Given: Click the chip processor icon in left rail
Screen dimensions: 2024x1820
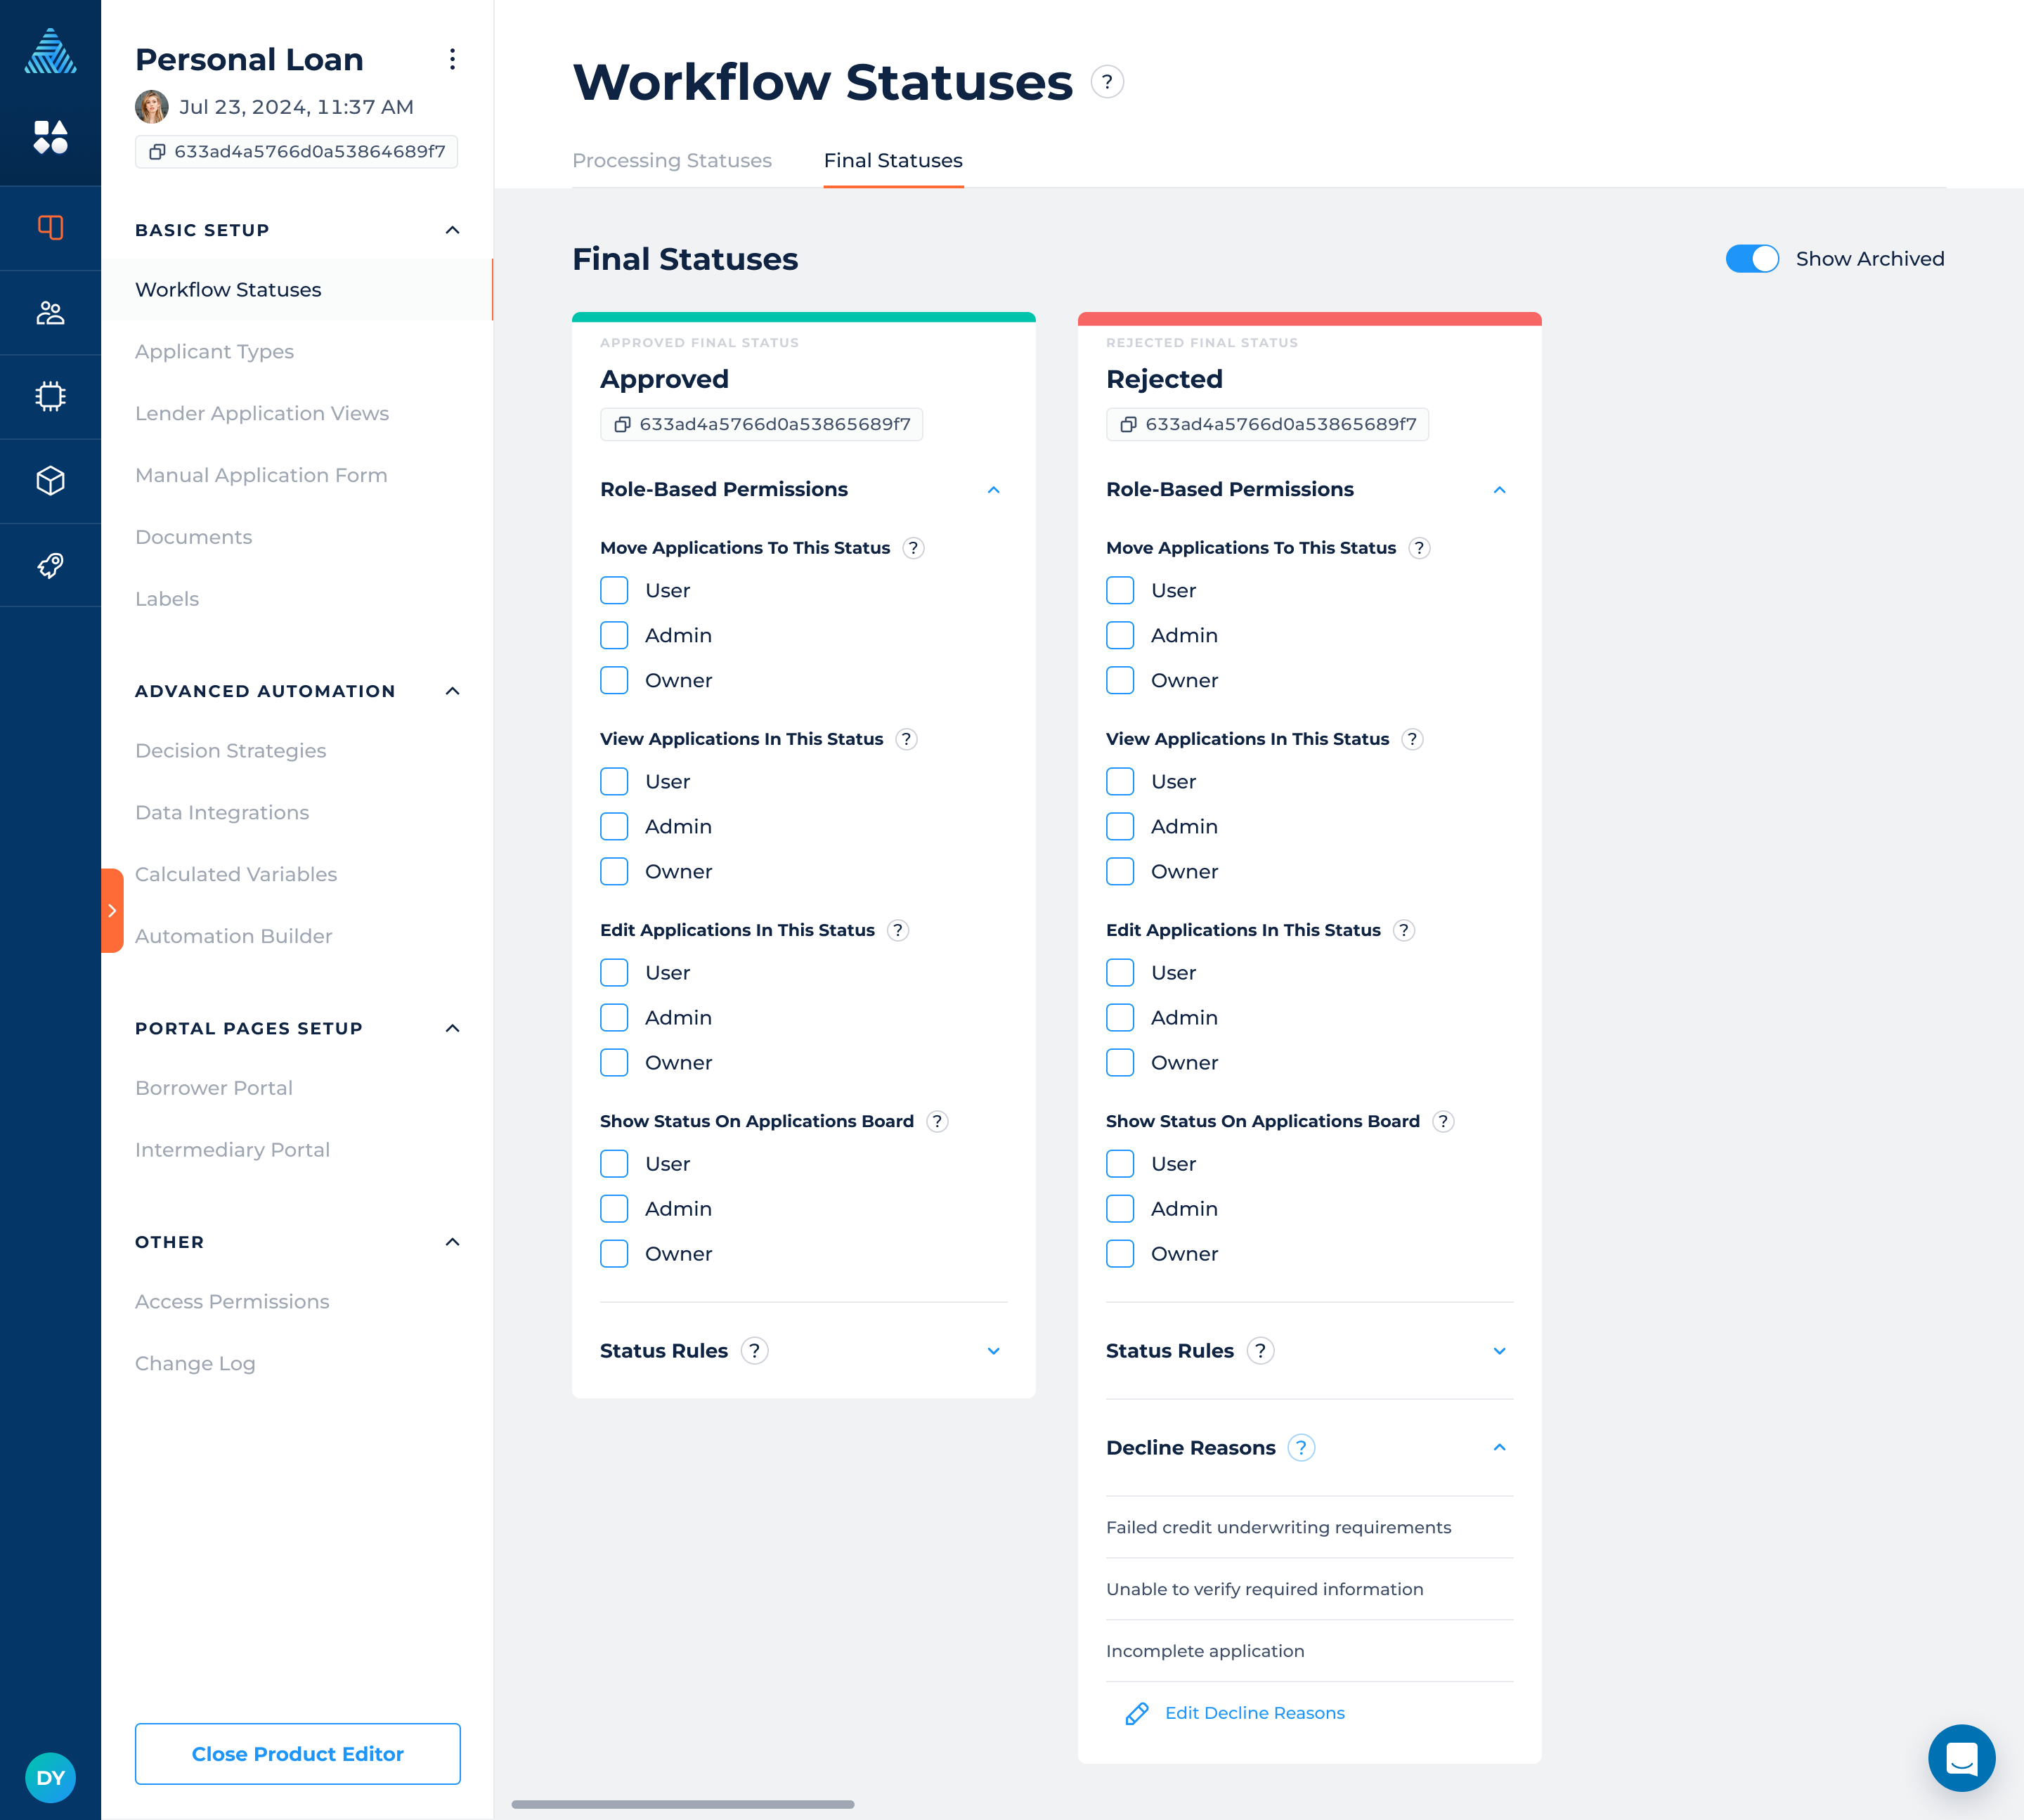Looking at the screenshot, I should pos(50,397).
